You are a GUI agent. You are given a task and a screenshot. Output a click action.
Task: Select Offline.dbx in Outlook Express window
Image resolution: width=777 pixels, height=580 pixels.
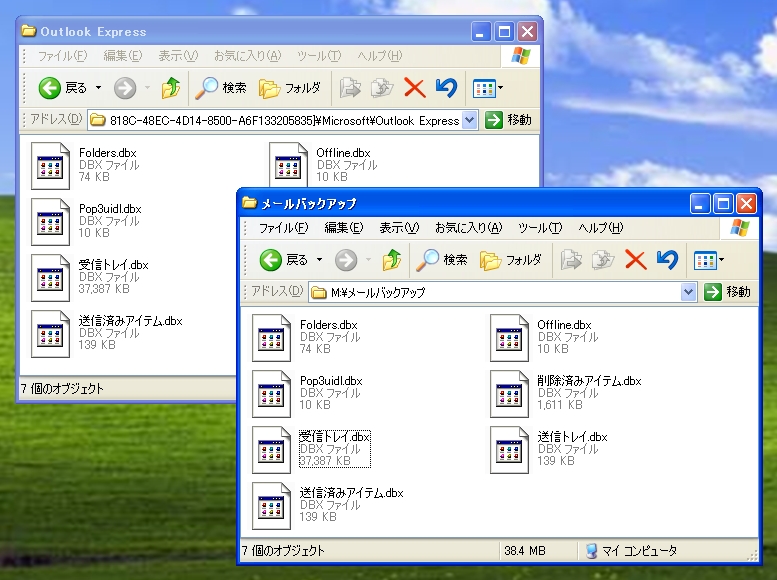[323, 165]
